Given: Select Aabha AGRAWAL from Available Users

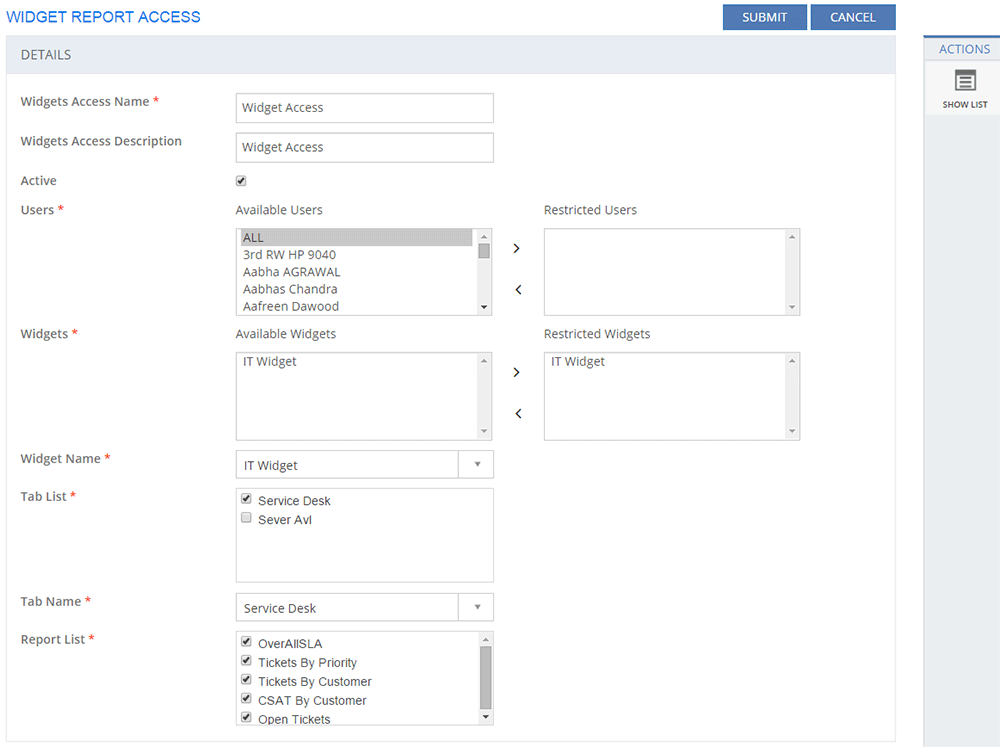Looking at the screenshot, I should point(291,272).
